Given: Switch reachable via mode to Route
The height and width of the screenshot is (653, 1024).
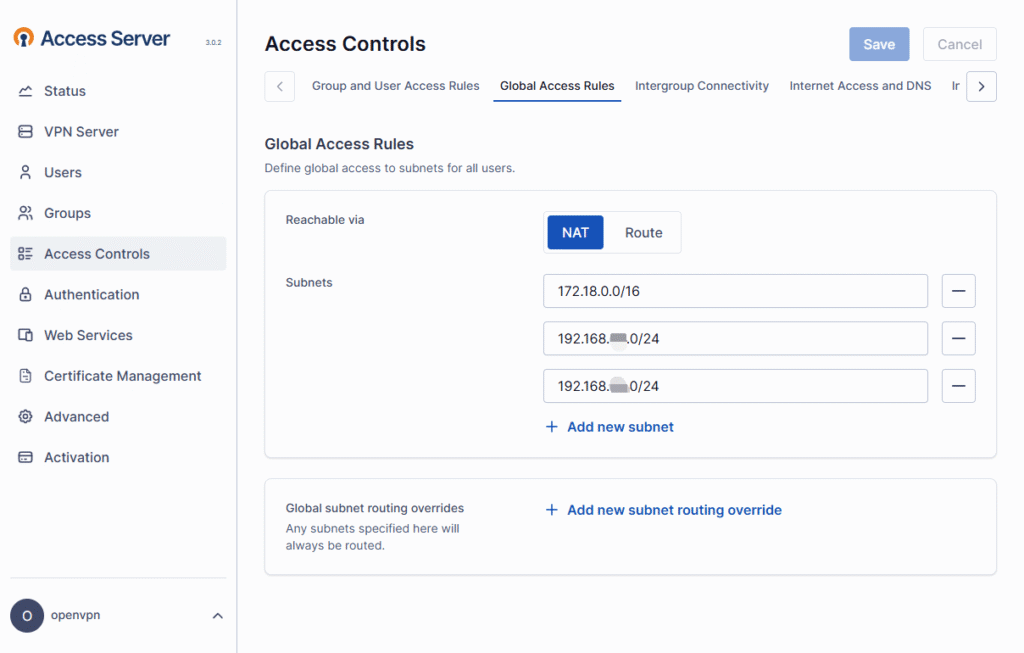Looking at the screenshot, I should click(x=643, y=233).
